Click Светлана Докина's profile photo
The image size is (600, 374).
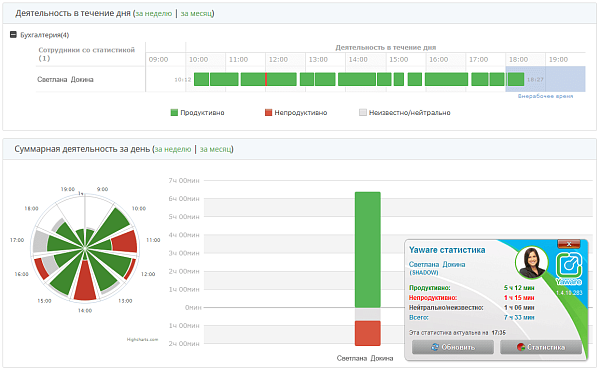(532, 263)
